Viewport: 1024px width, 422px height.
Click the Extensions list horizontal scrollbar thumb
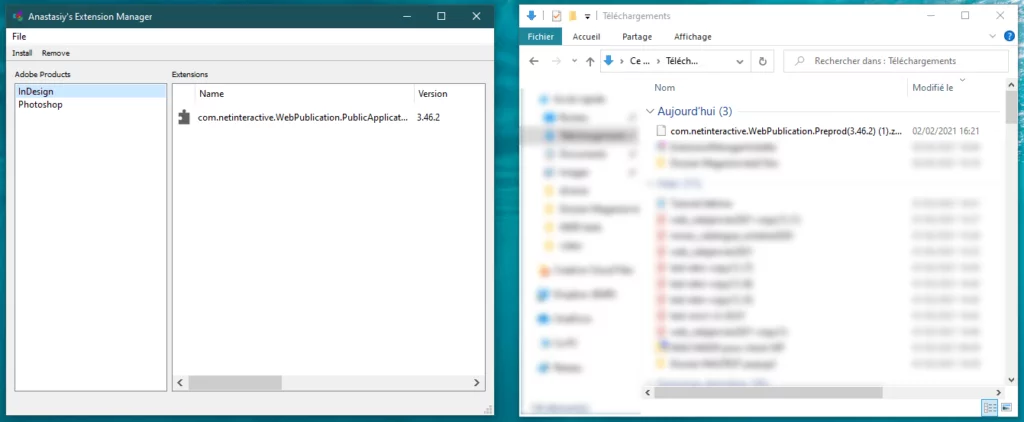pyautogui.click(x=235, y=383)
